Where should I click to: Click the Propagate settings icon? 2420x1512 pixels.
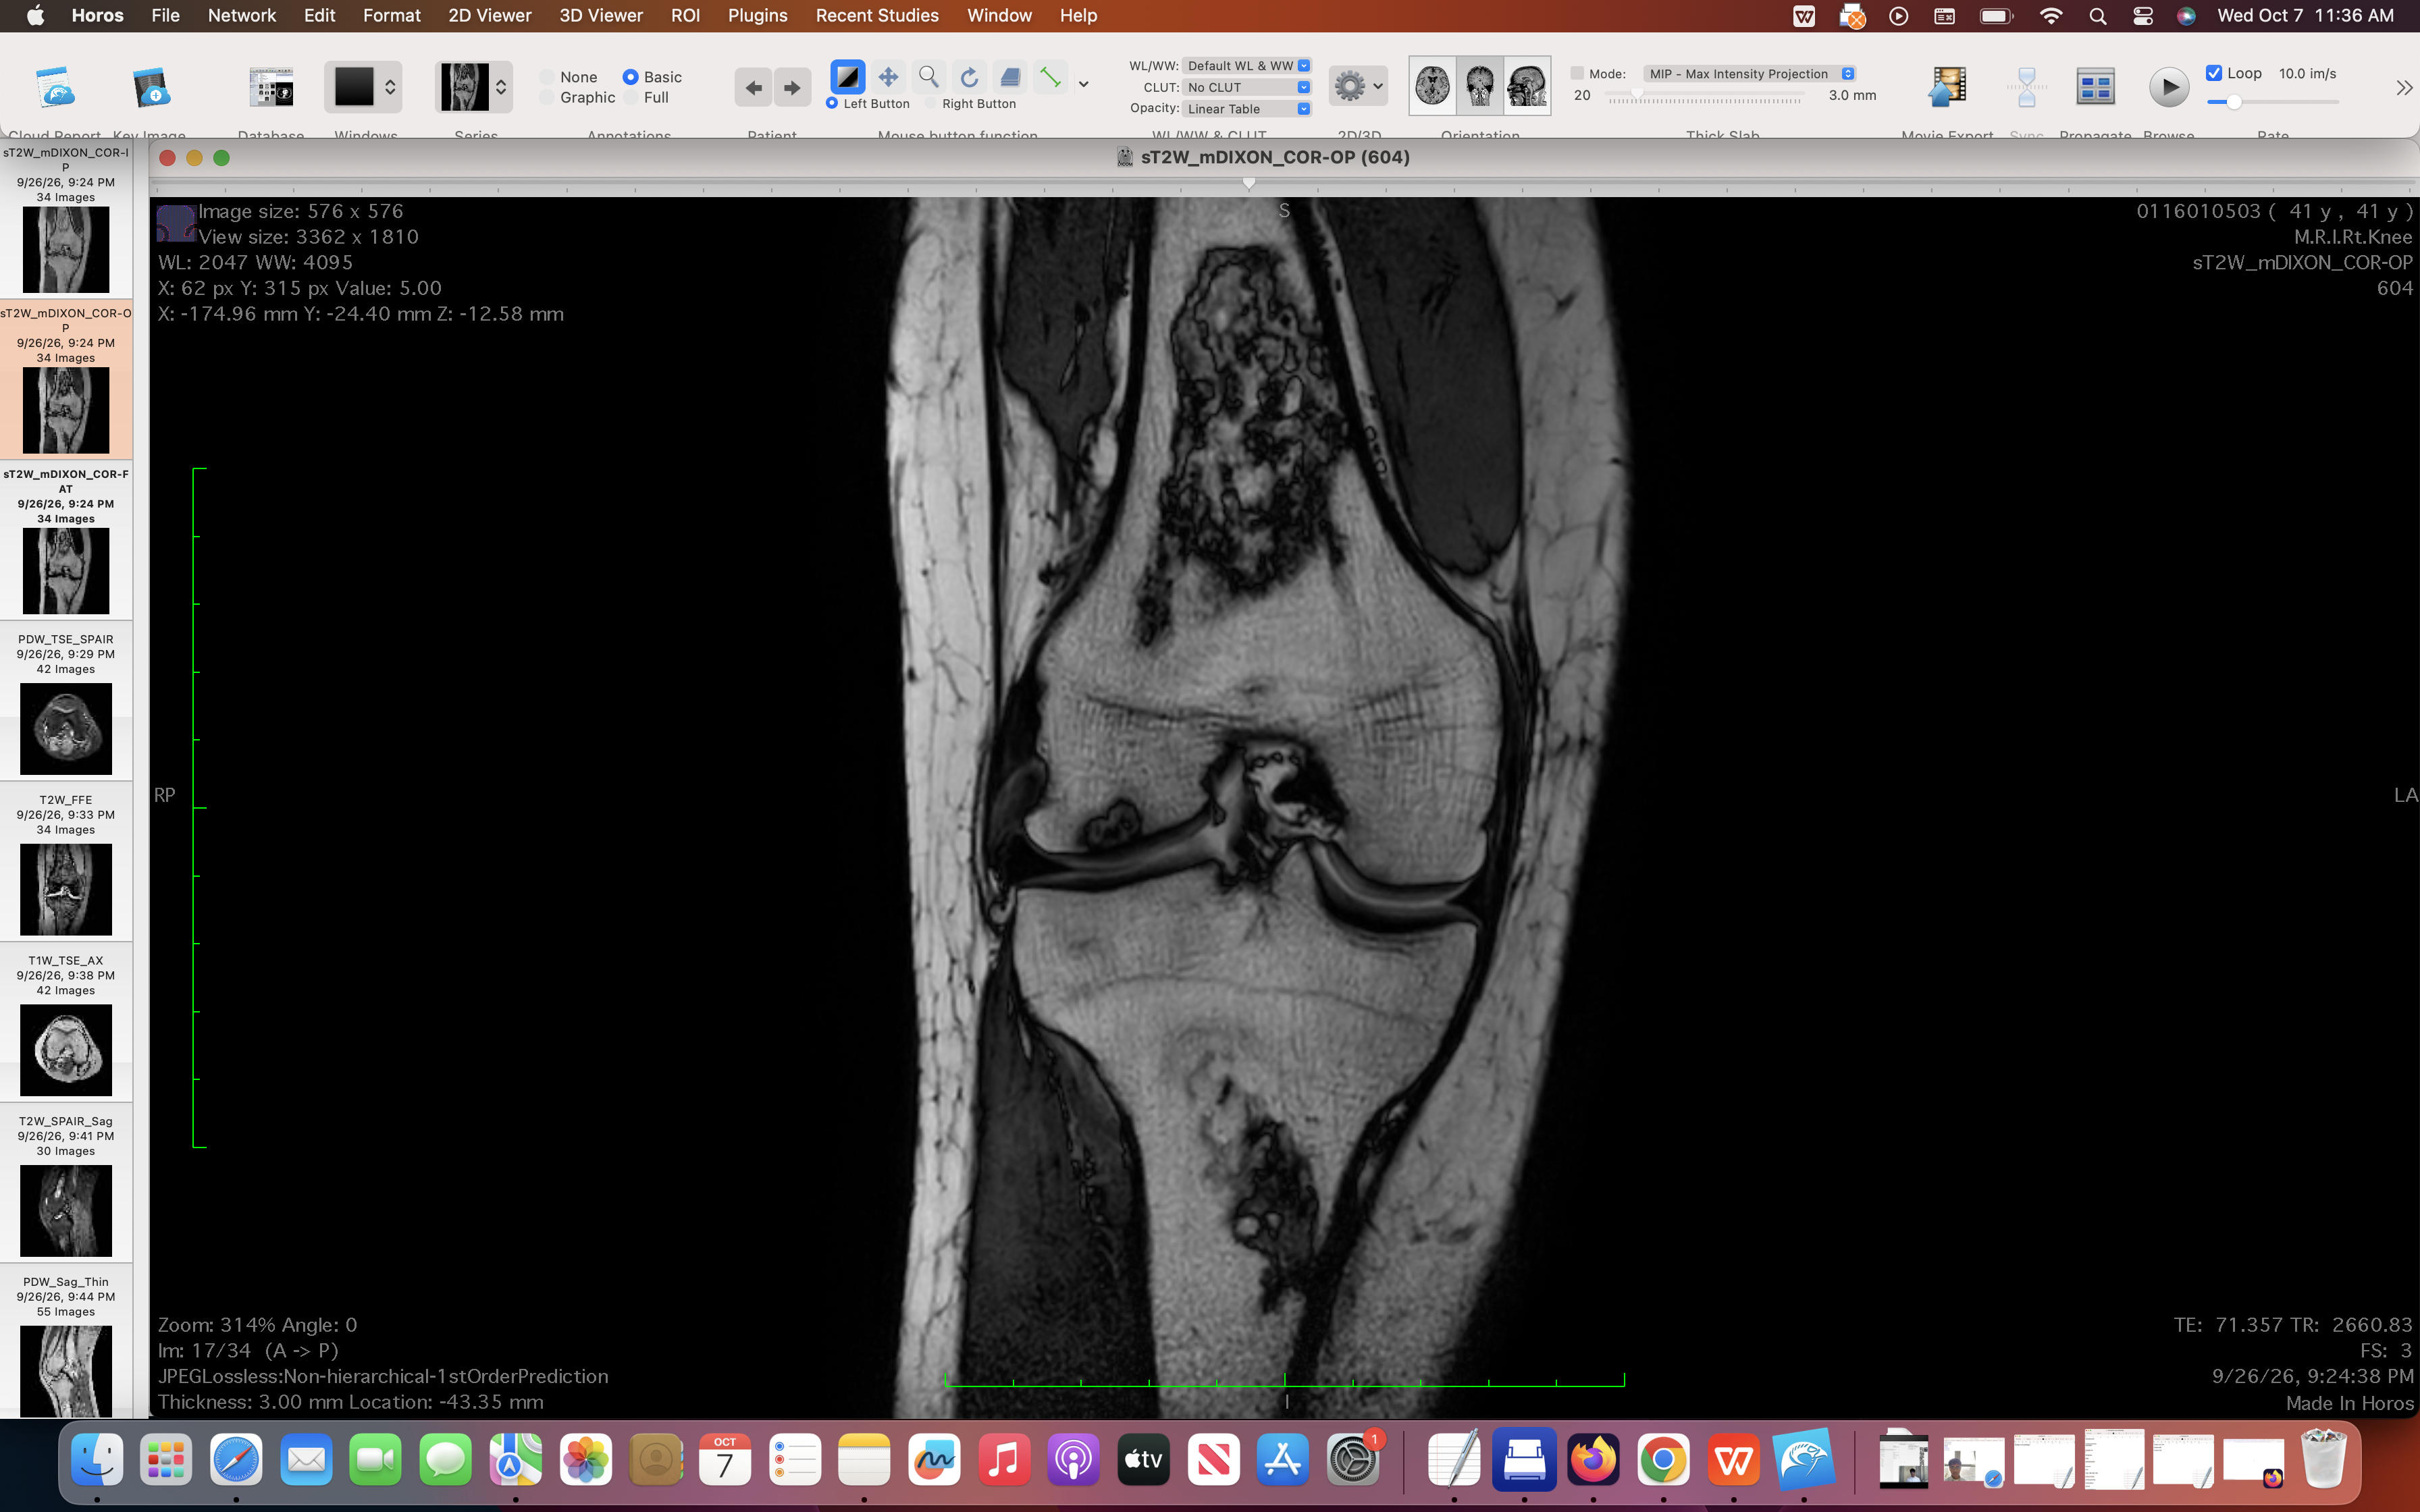[x=2095, y=87]
